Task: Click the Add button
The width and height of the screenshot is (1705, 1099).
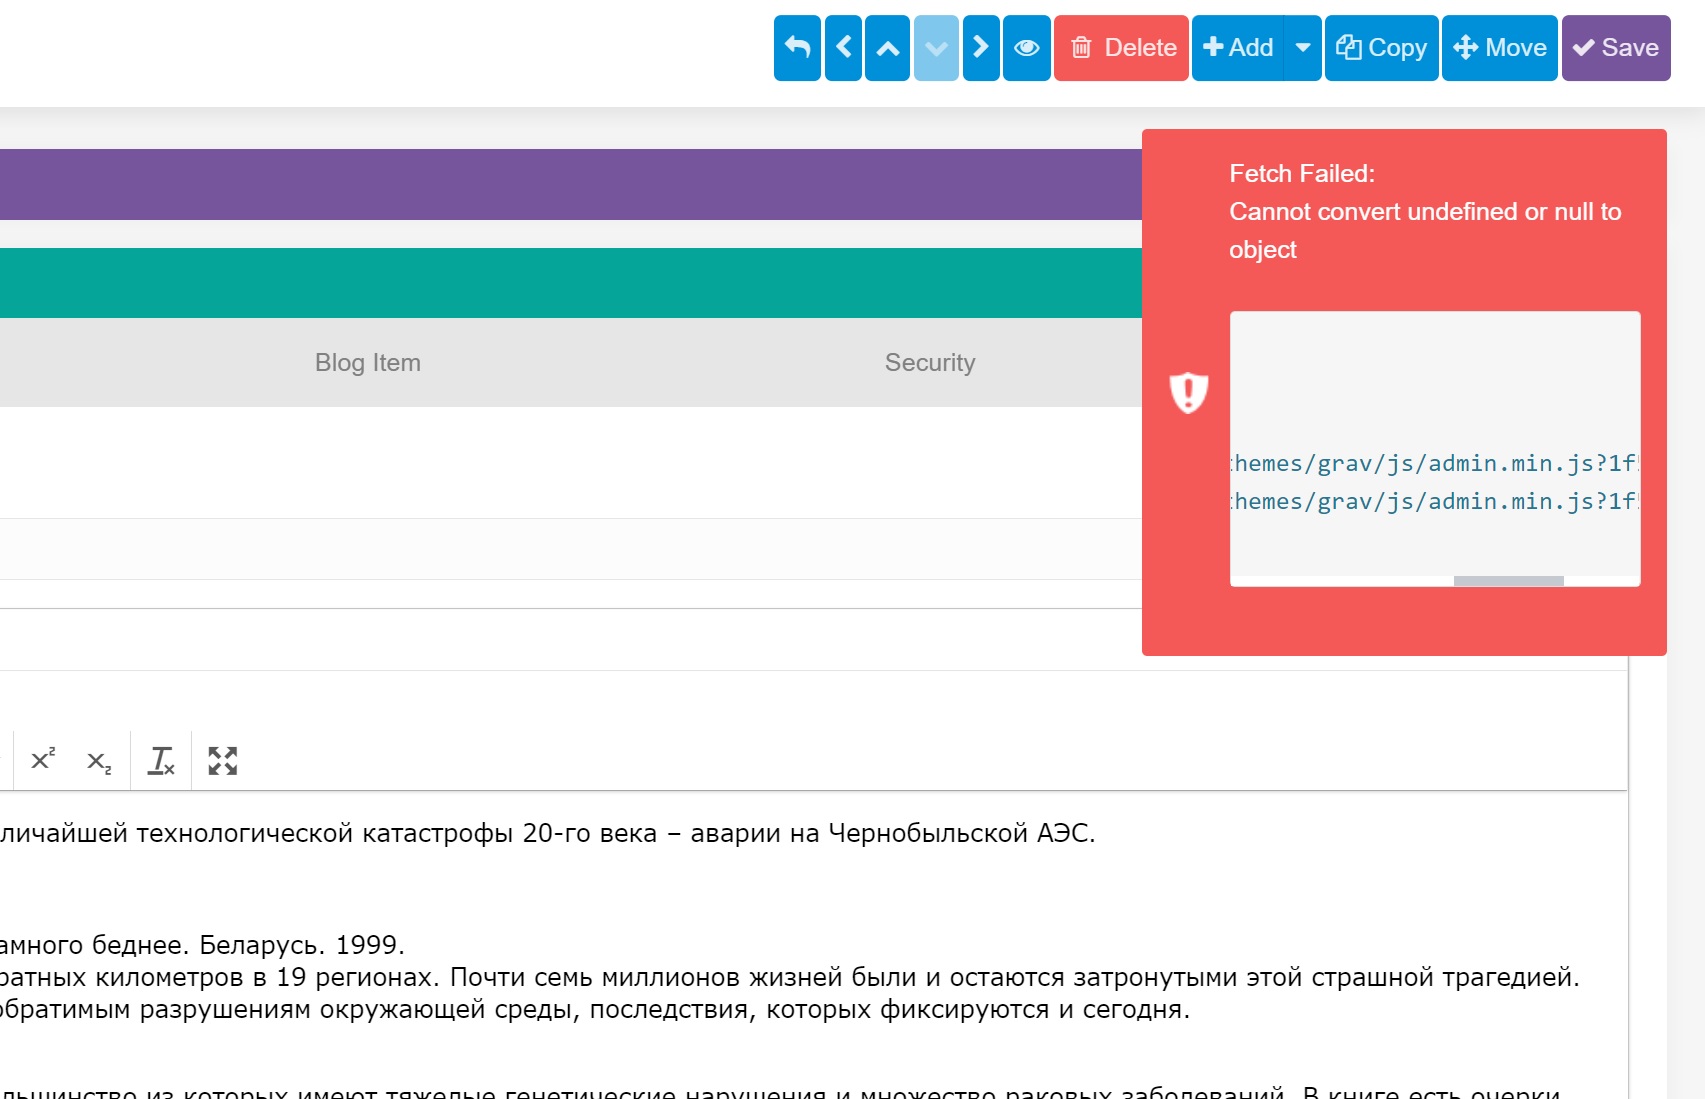Action: 1238,48
